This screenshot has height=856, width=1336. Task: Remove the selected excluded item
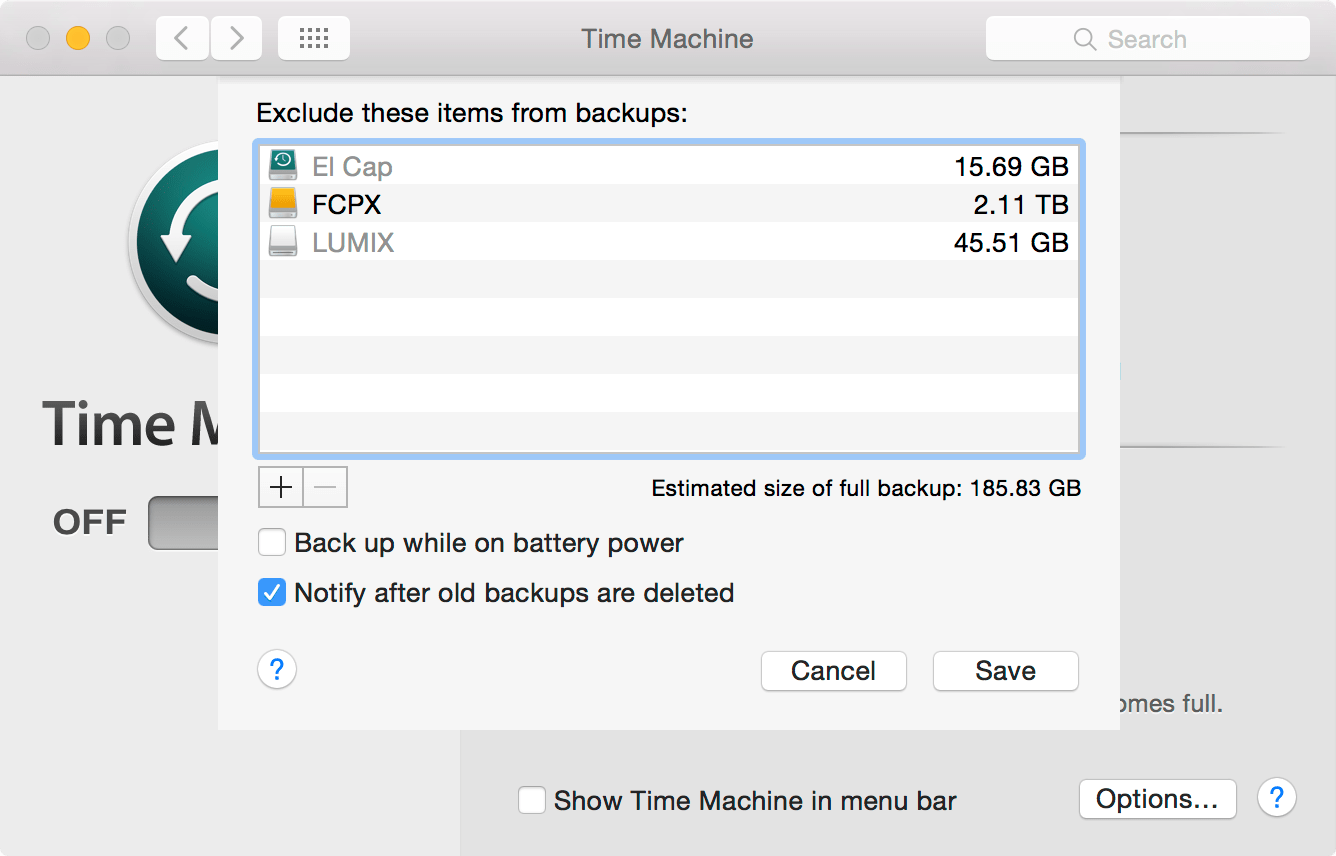pos(325,487)
